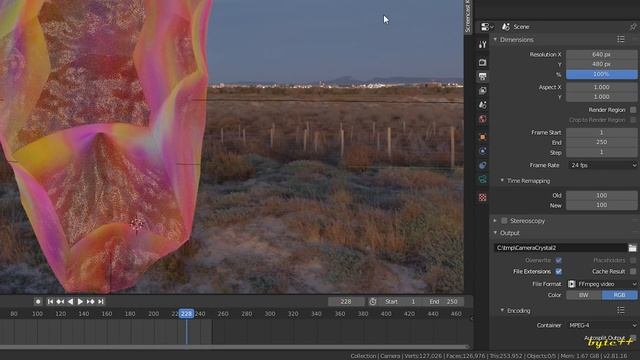Enable the Placeholders checkbox
The height and width of the screenshot is (360, 640).
click(x=633, y=260)
